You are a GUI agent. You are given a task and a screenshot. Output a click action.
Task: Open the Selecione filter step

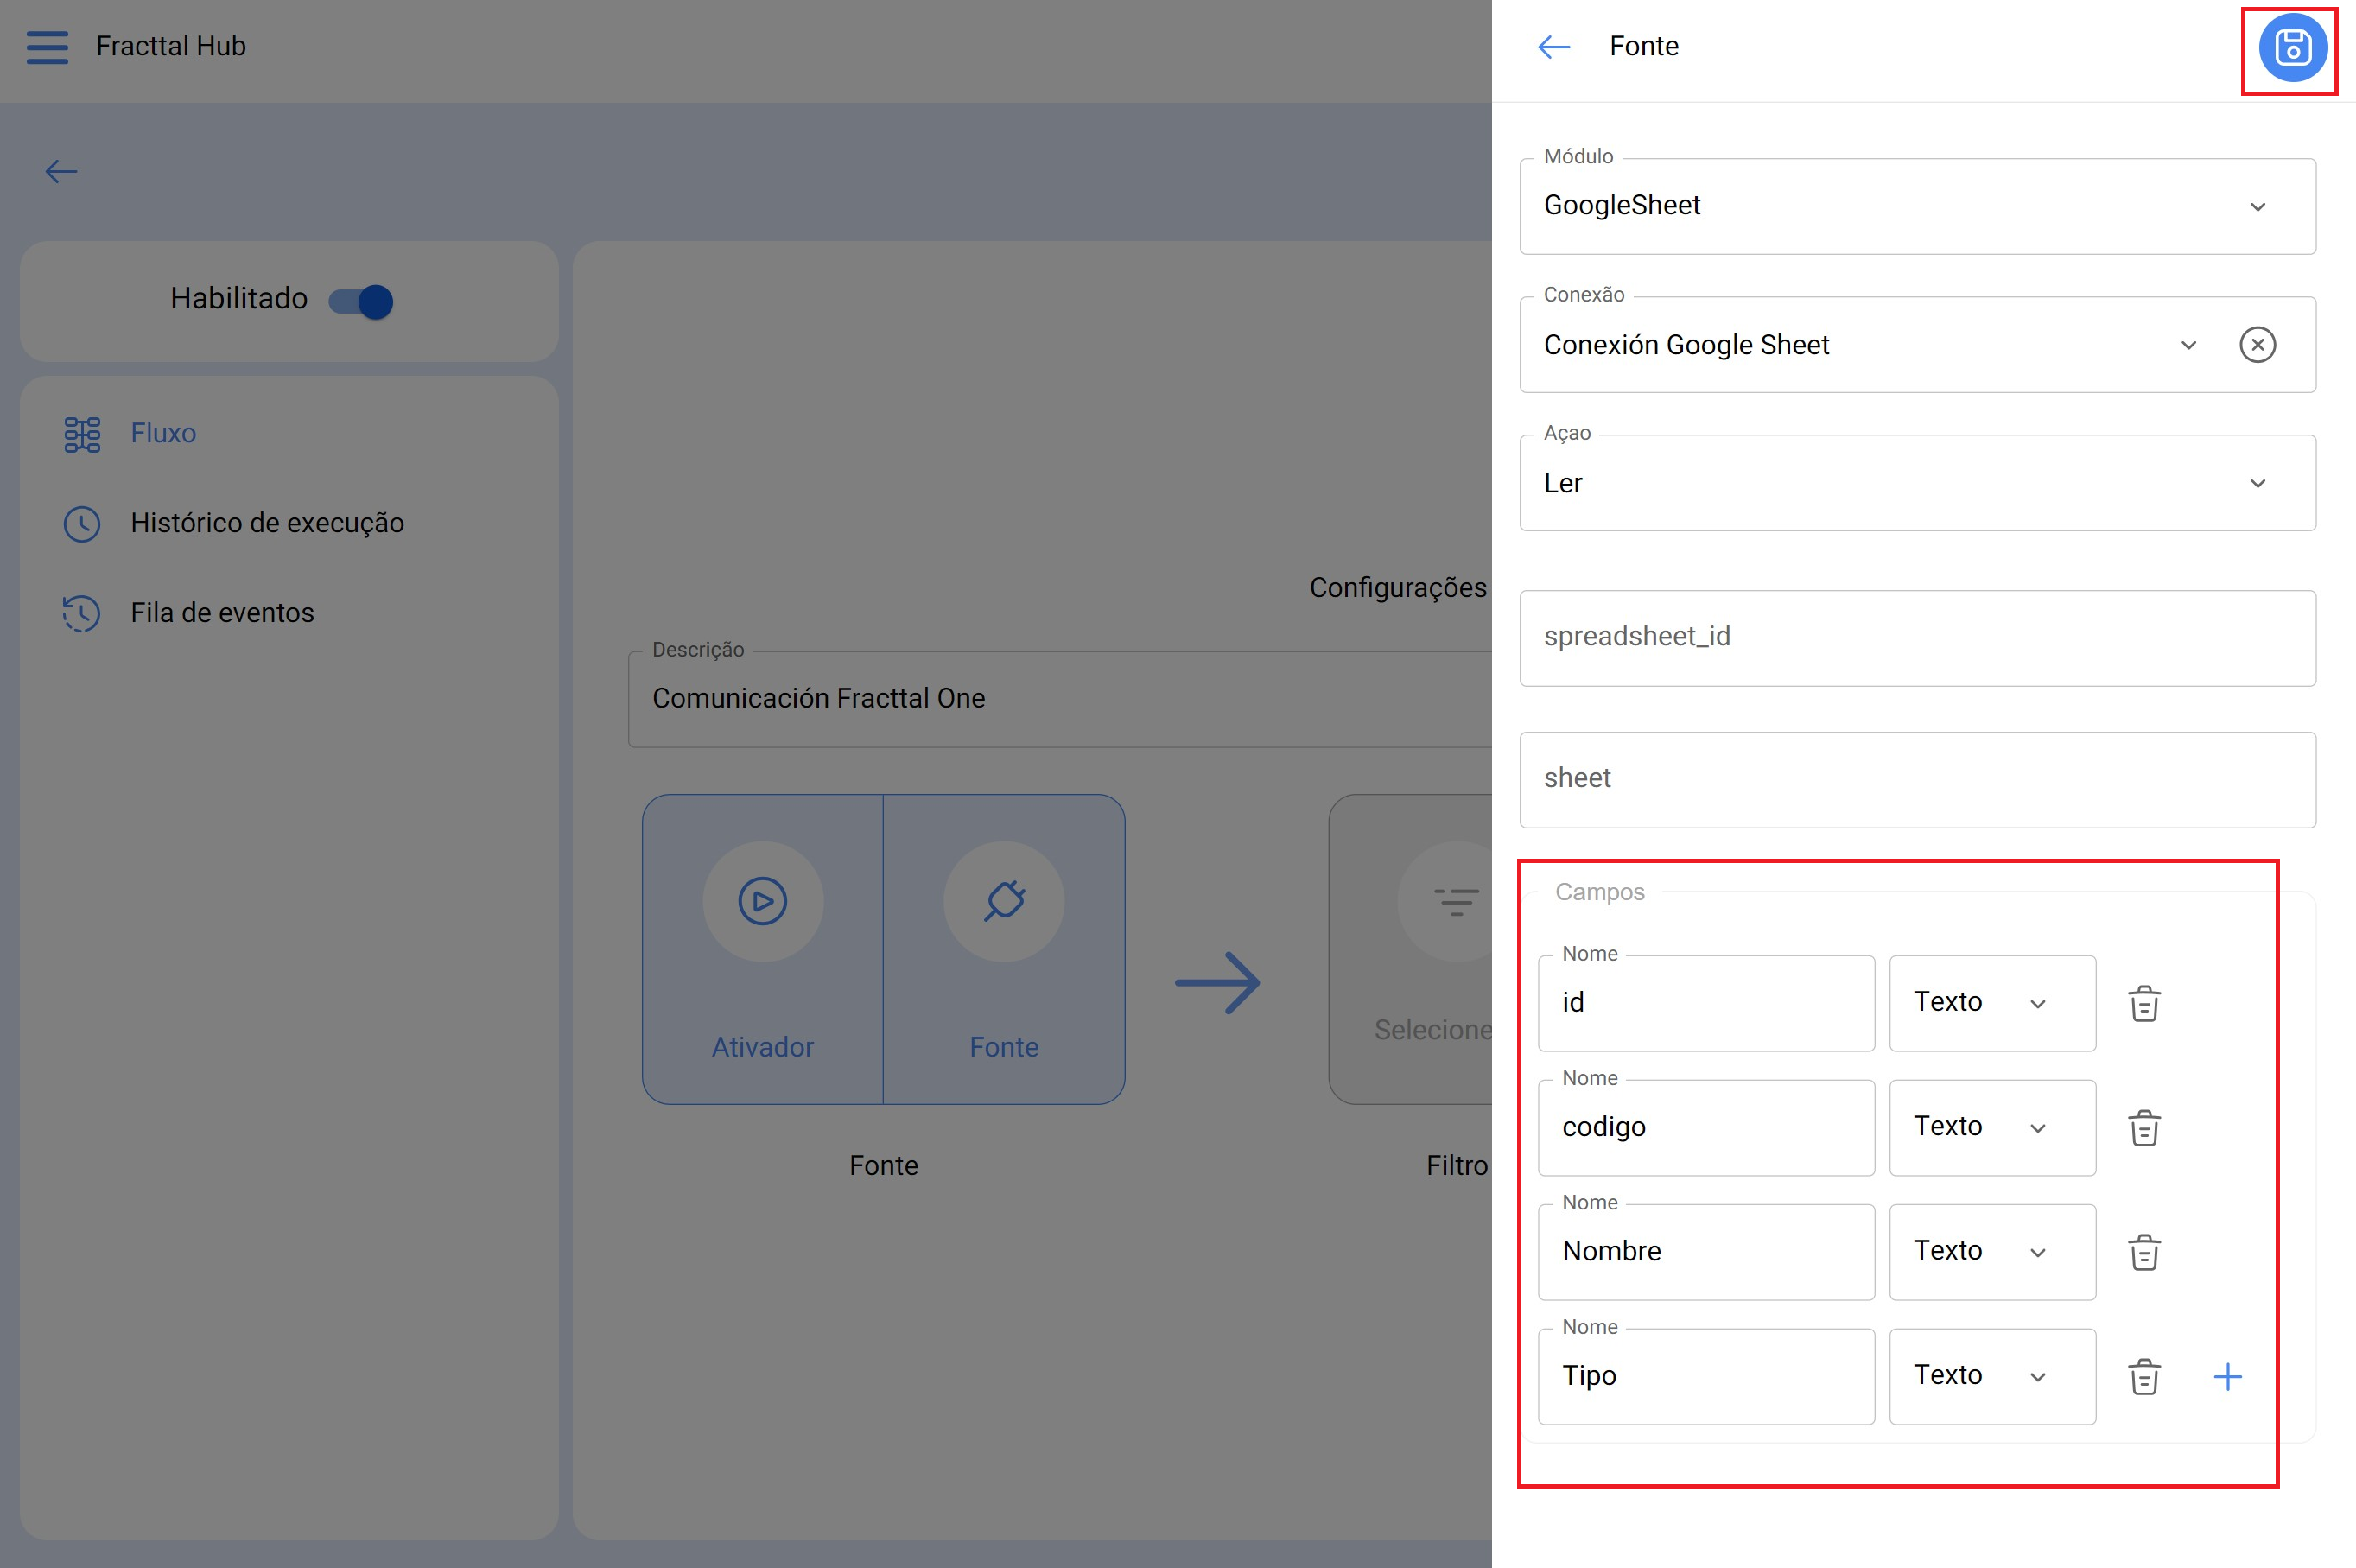point(1411,949)
